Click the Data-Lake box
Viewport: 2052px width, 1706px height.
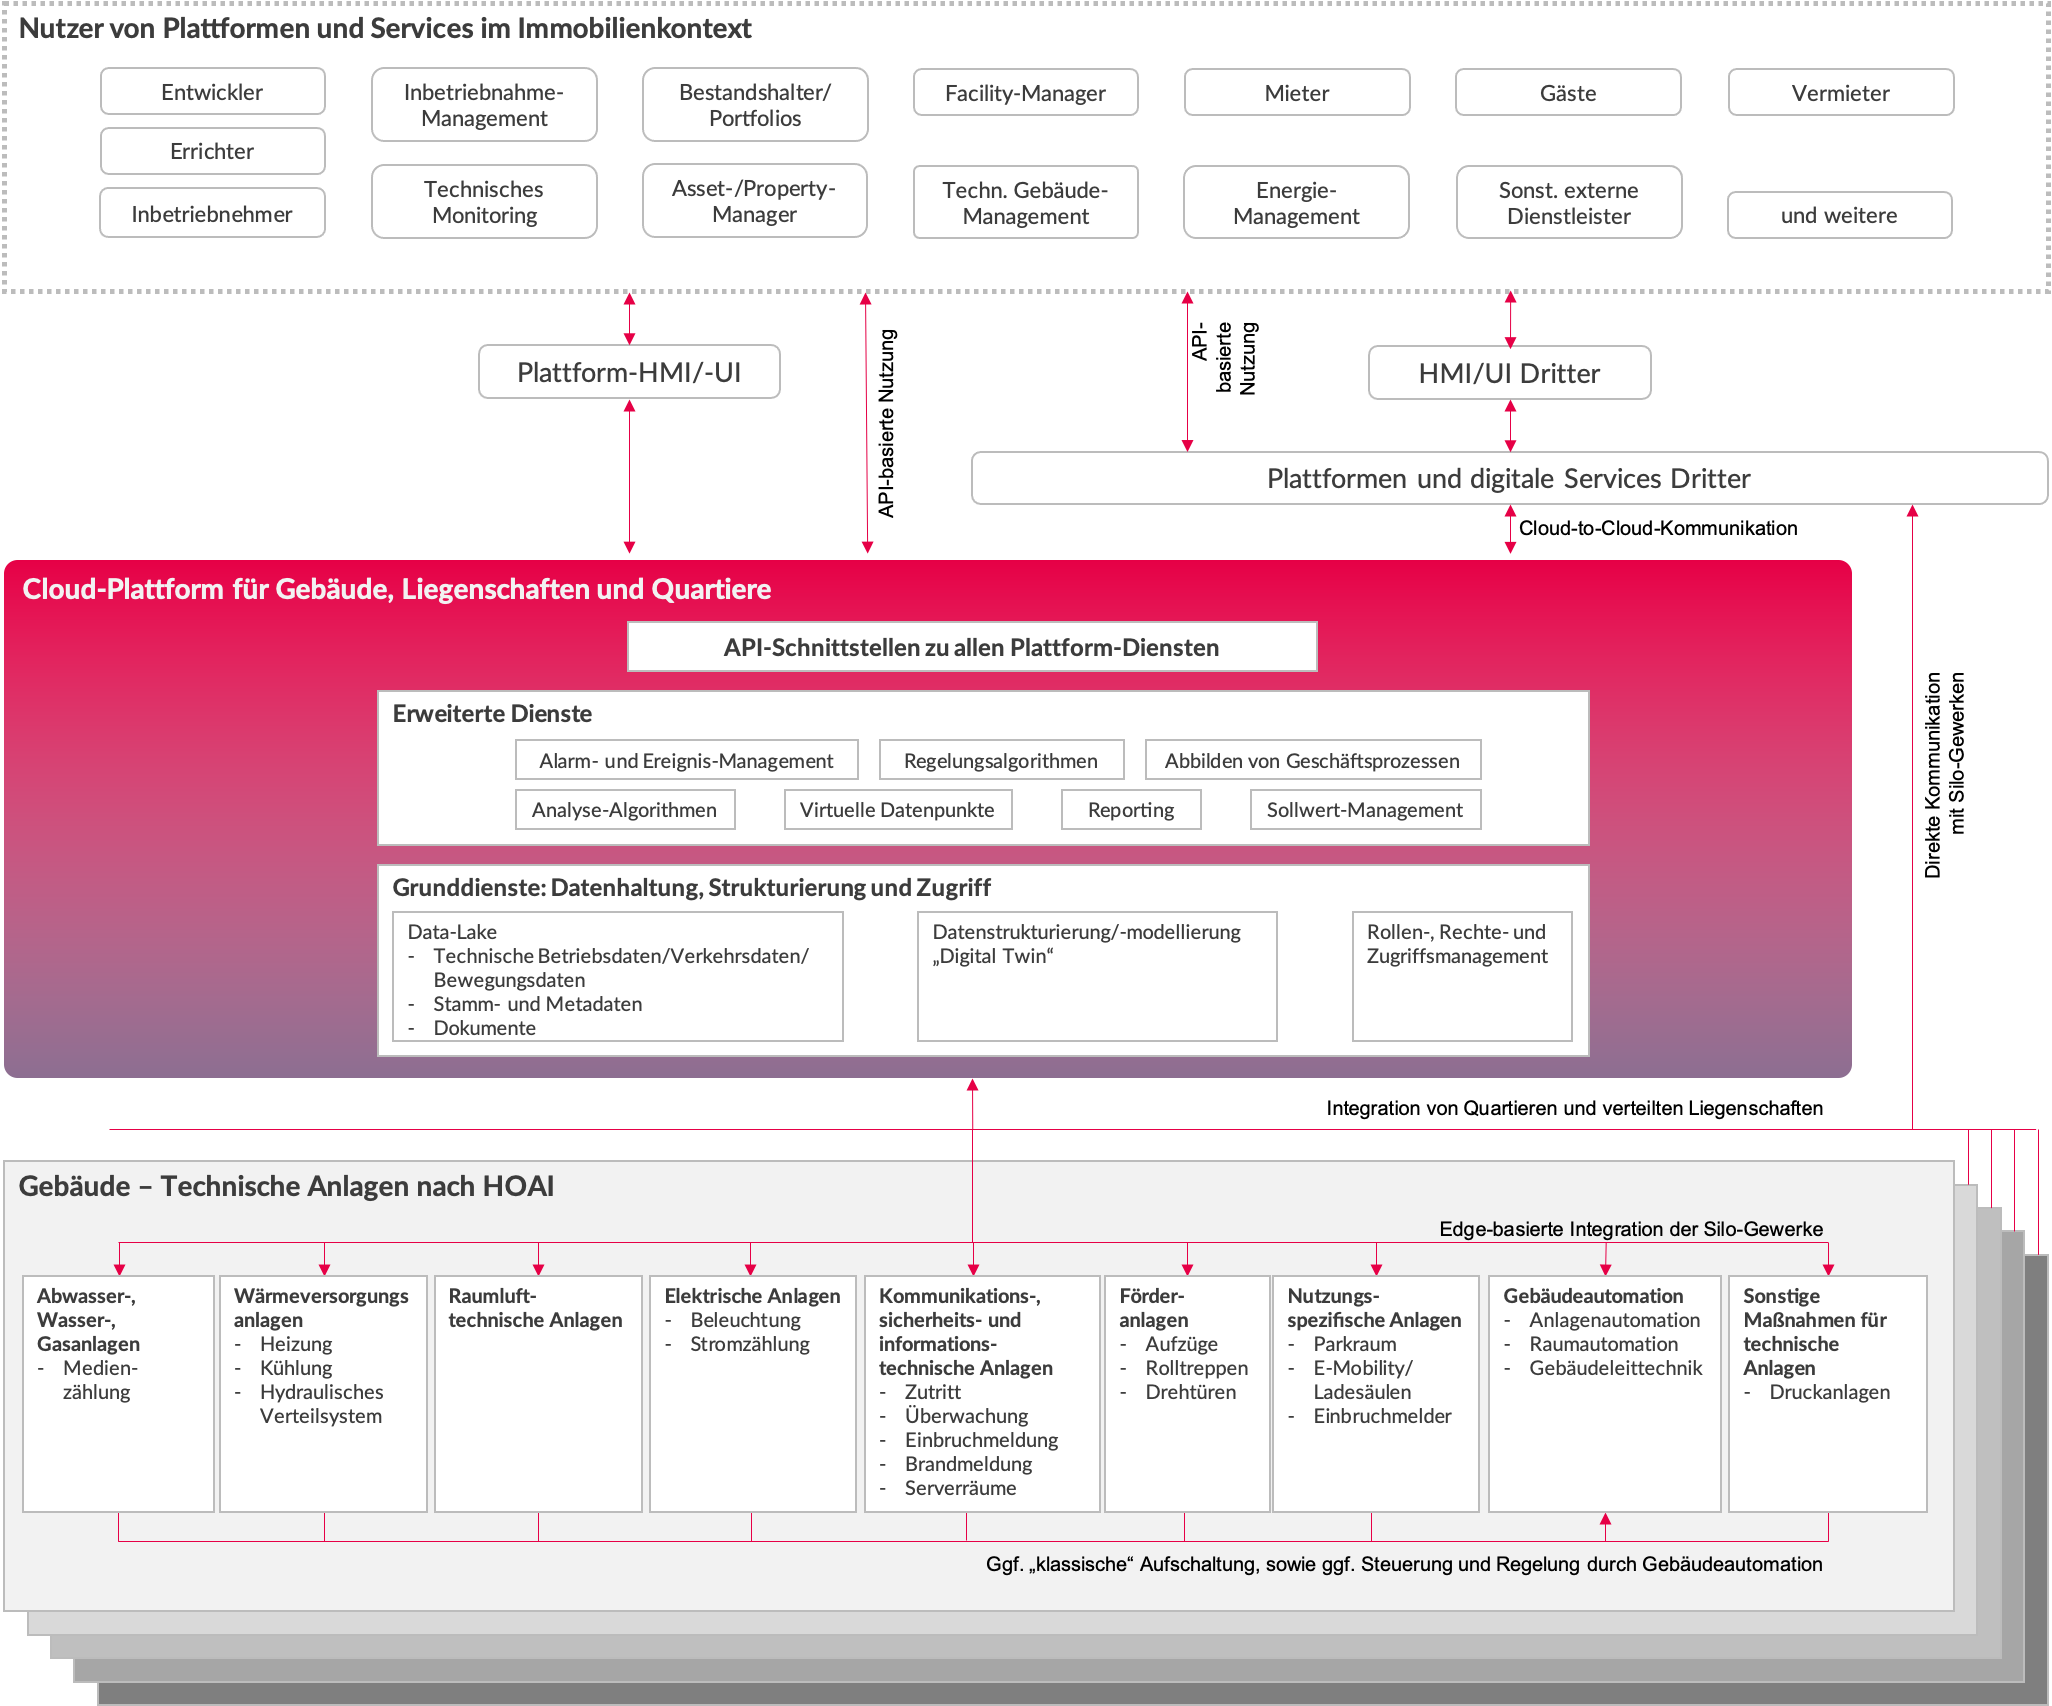tap(617, 977)
